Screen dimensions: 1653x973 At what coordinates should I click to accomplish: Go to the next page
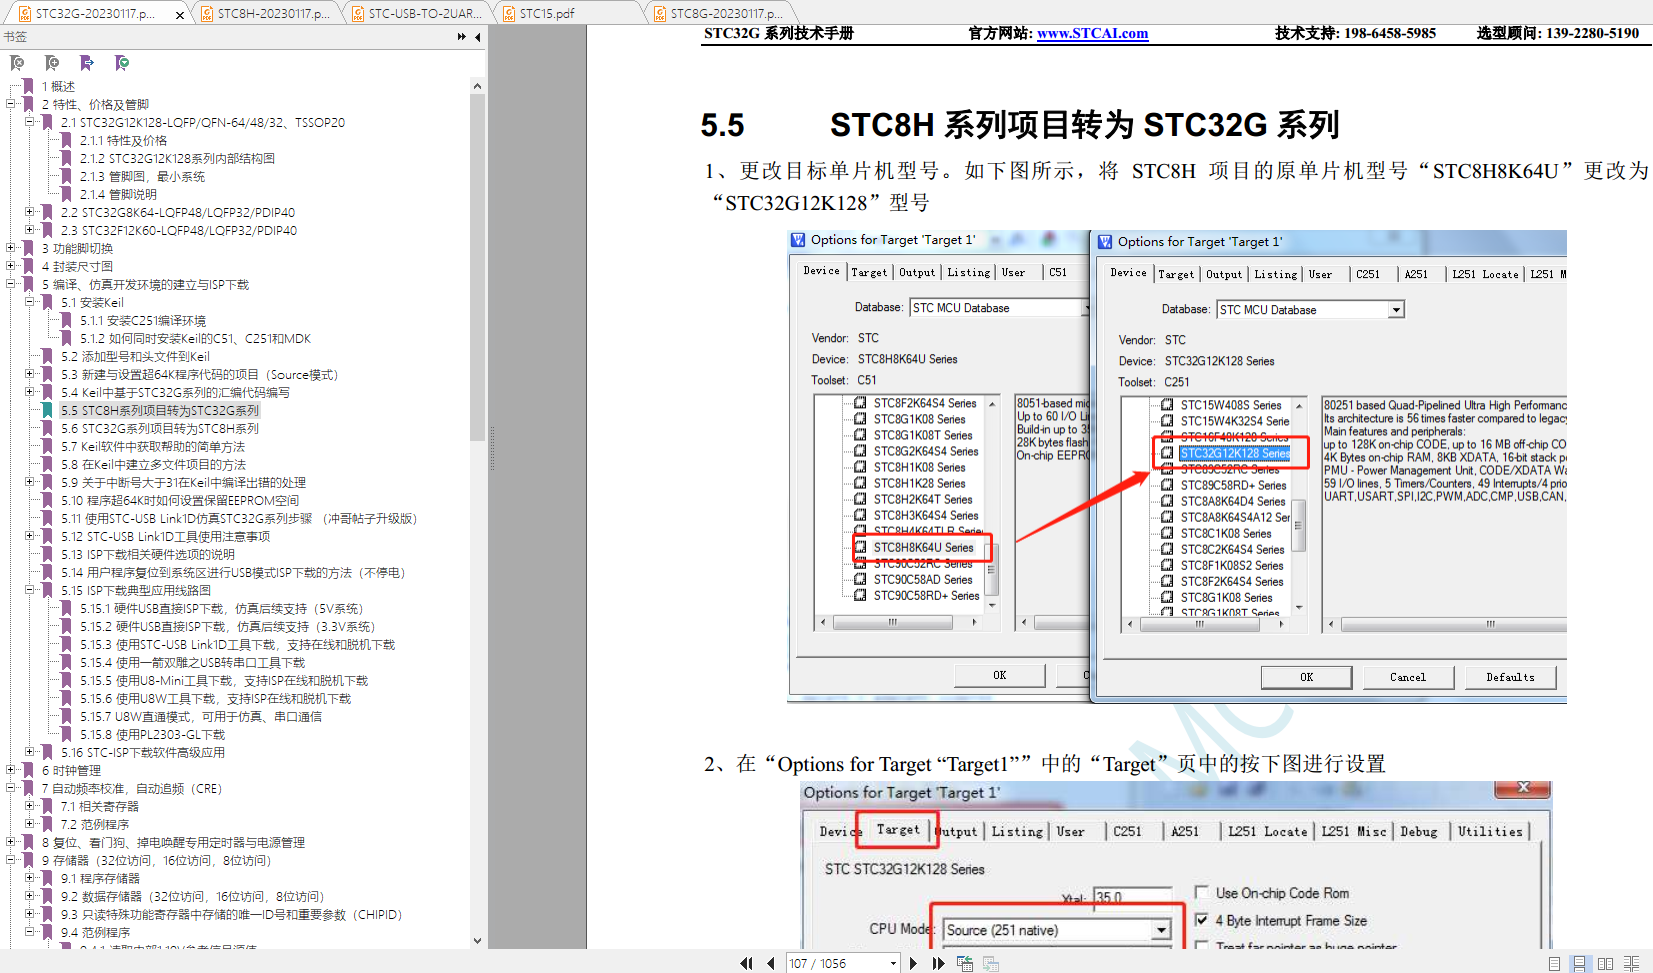913,963
